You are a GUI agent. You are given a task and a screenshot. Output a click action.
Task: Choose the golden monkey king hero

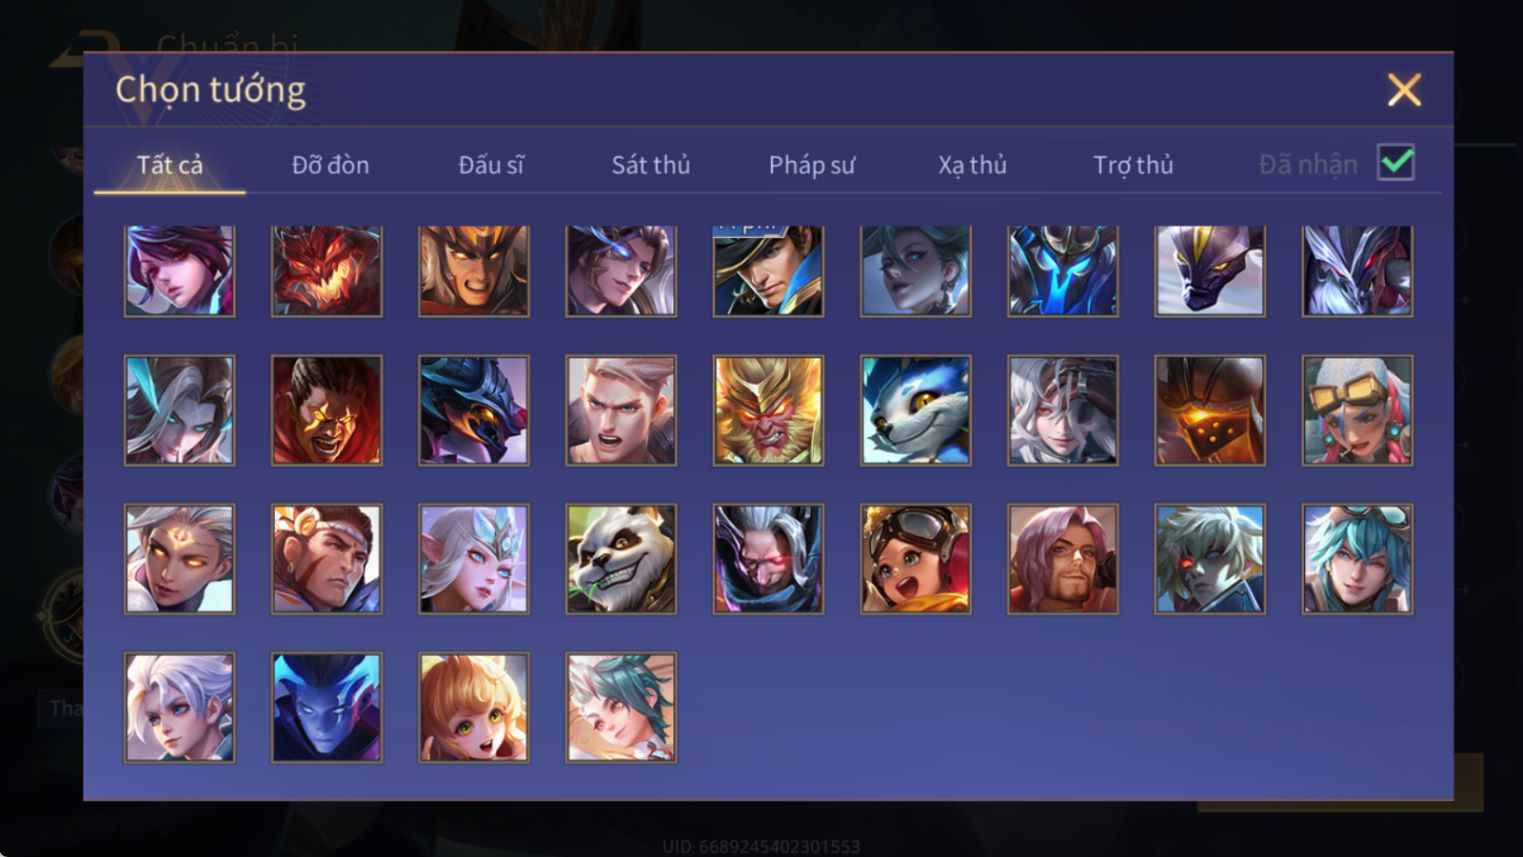(x=768, y=410)
